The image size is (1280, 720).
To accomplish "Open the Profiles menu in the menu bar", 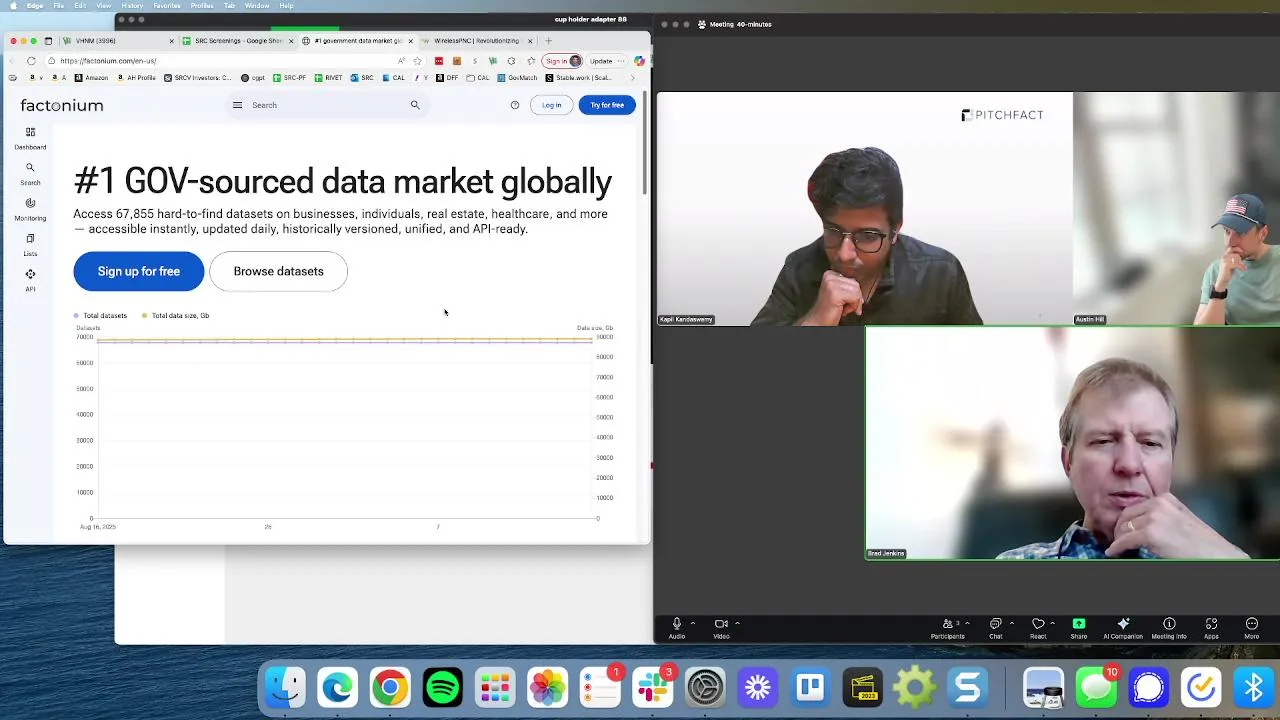I will coord(202,6).
